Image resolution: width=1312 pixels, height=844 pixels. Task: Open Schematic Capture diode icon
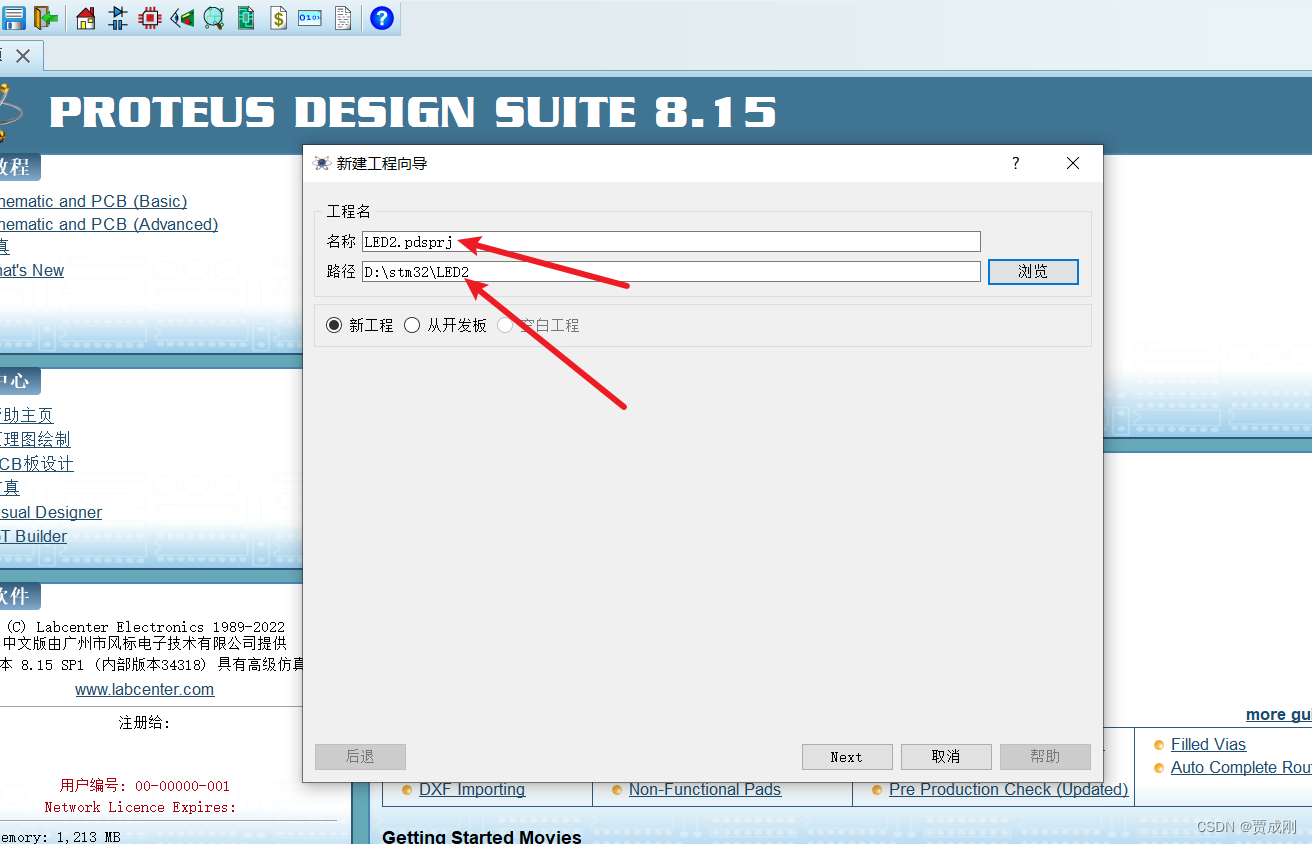[x=118, y=17]
